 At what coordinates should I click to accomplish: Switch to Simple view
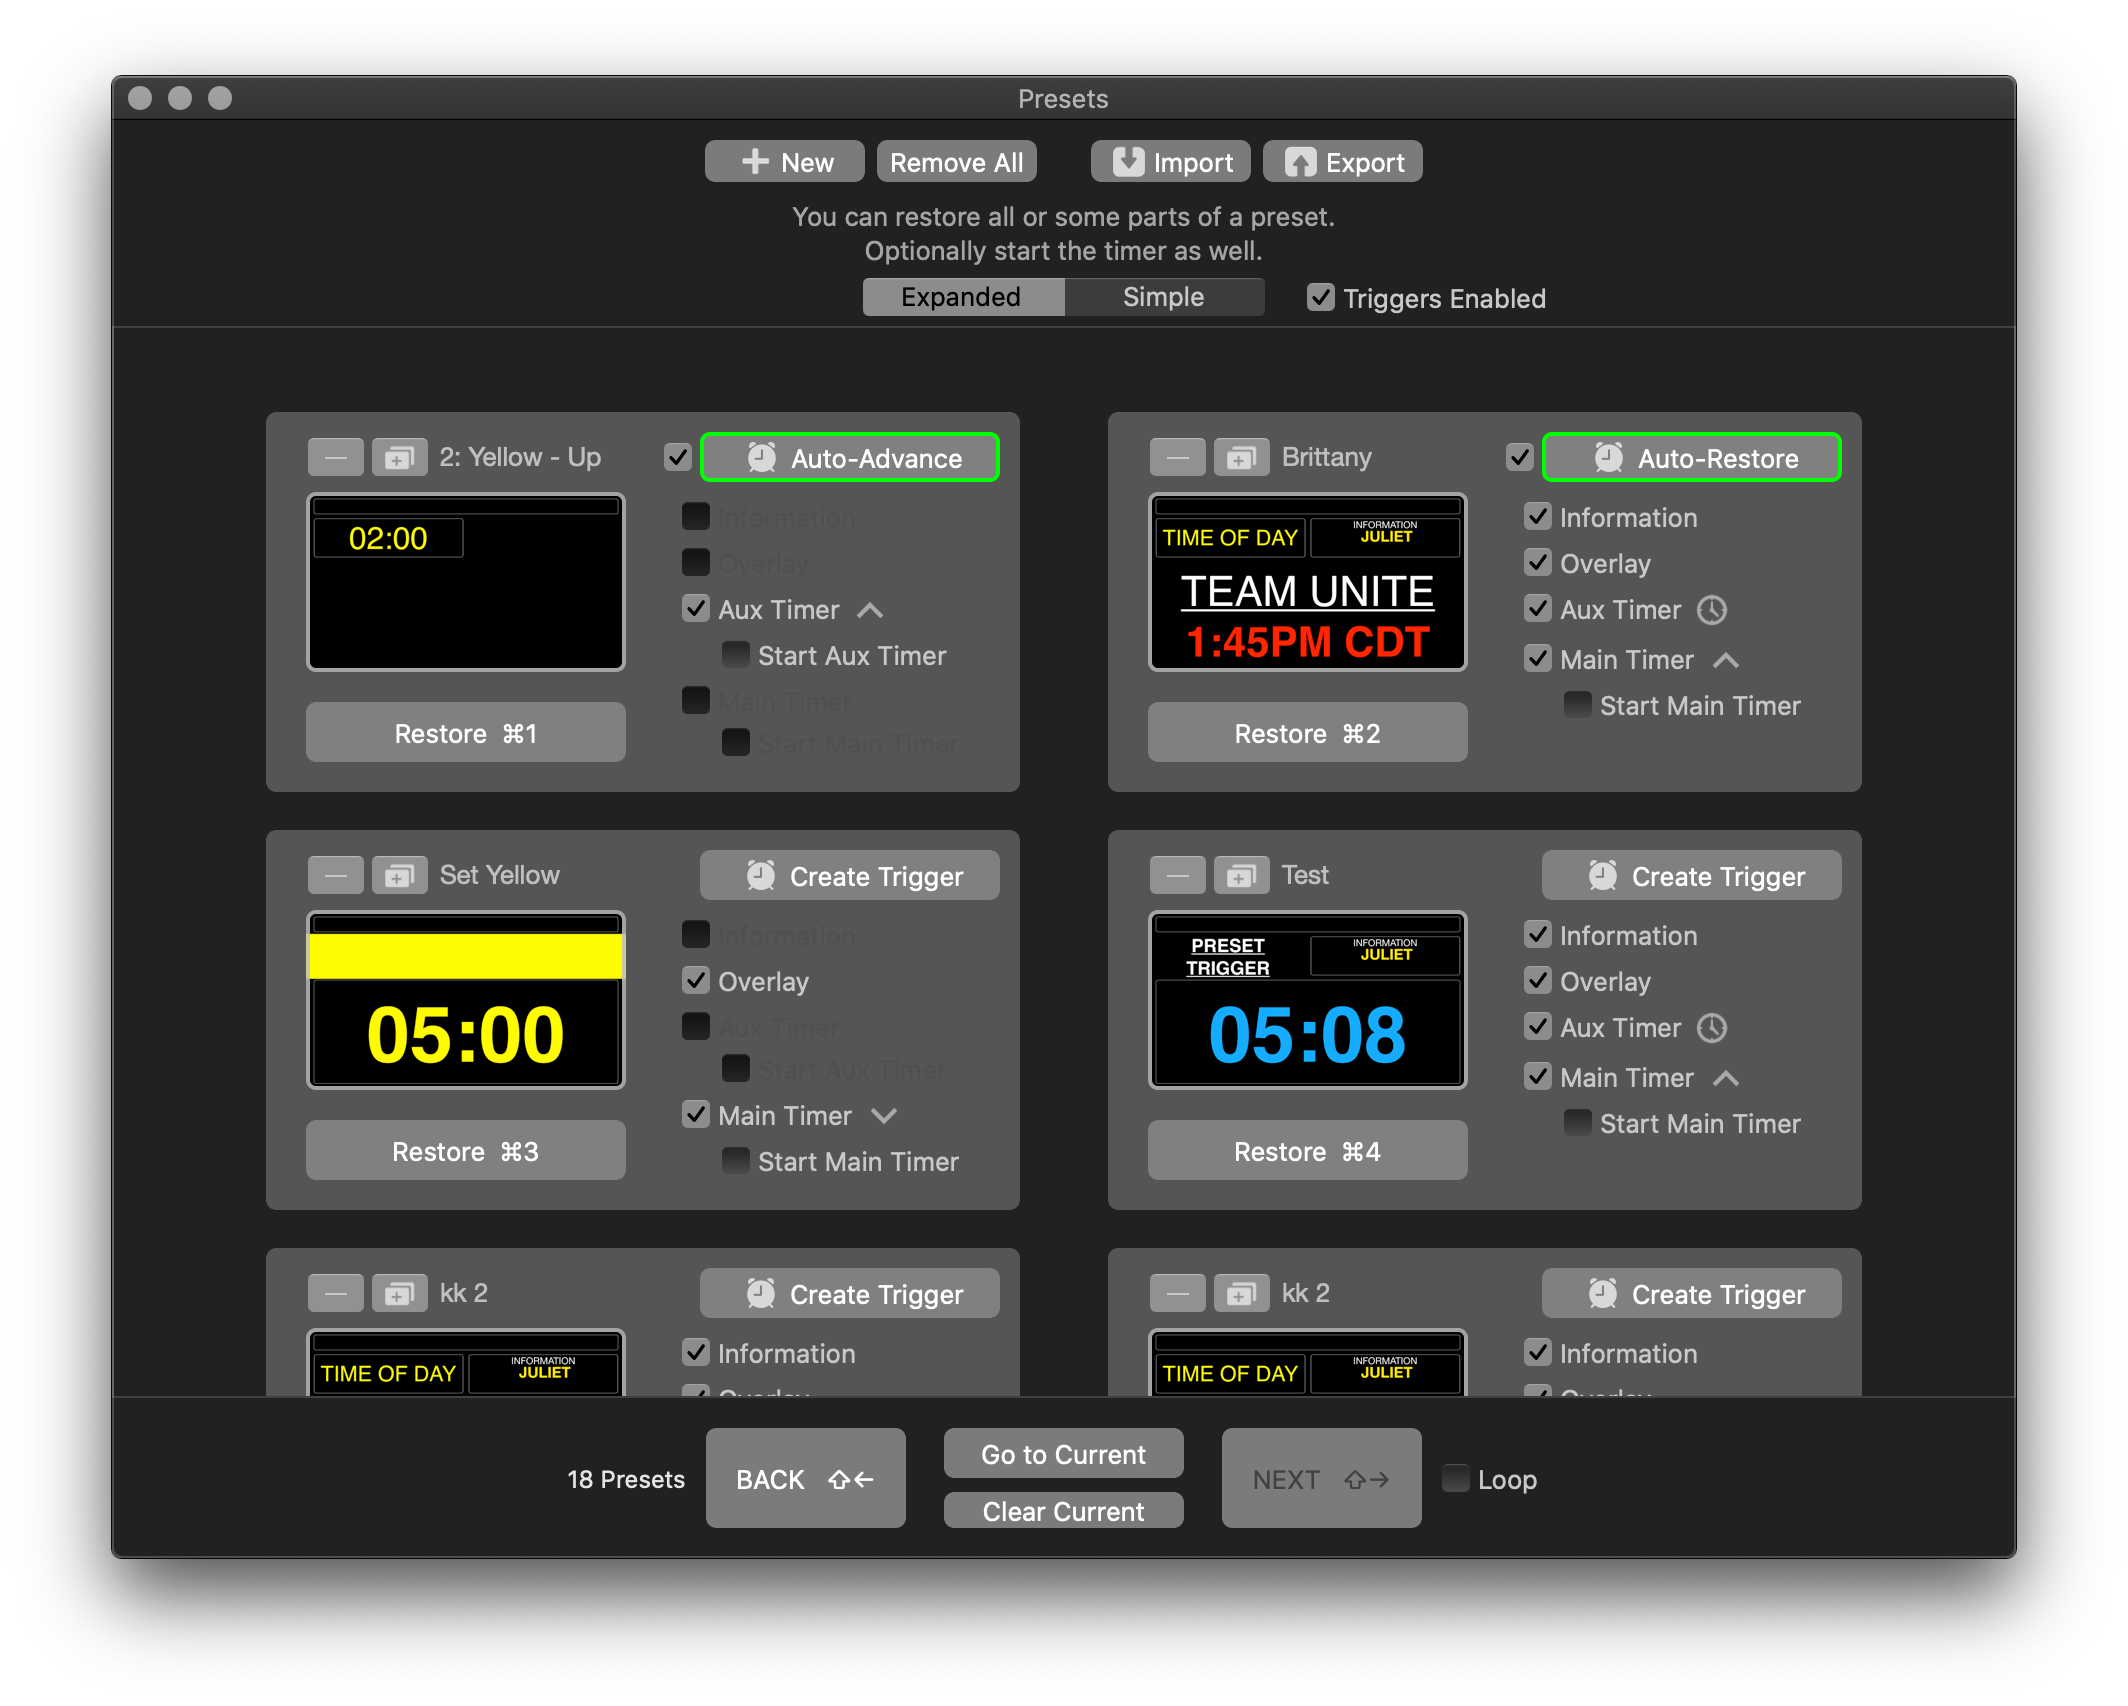point(1164,297)
